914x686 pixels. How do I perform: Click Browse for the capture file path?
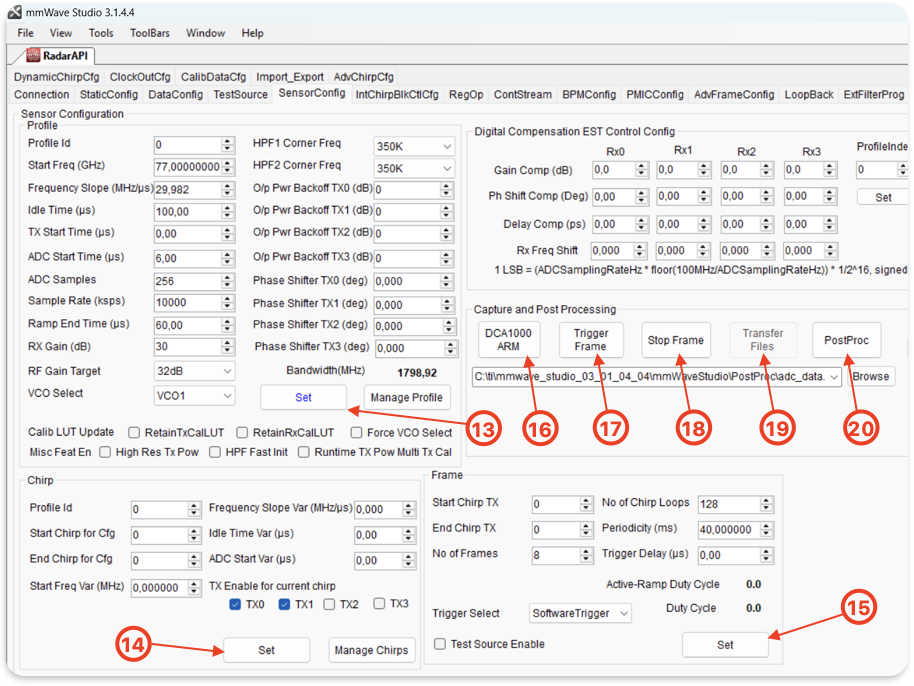click(871, 377)
